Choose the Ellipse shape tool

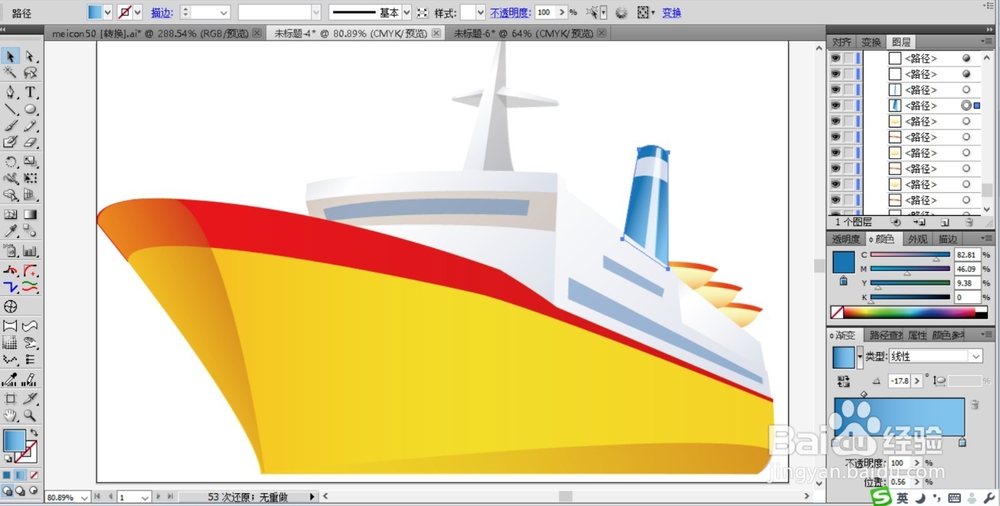point(30,109)
